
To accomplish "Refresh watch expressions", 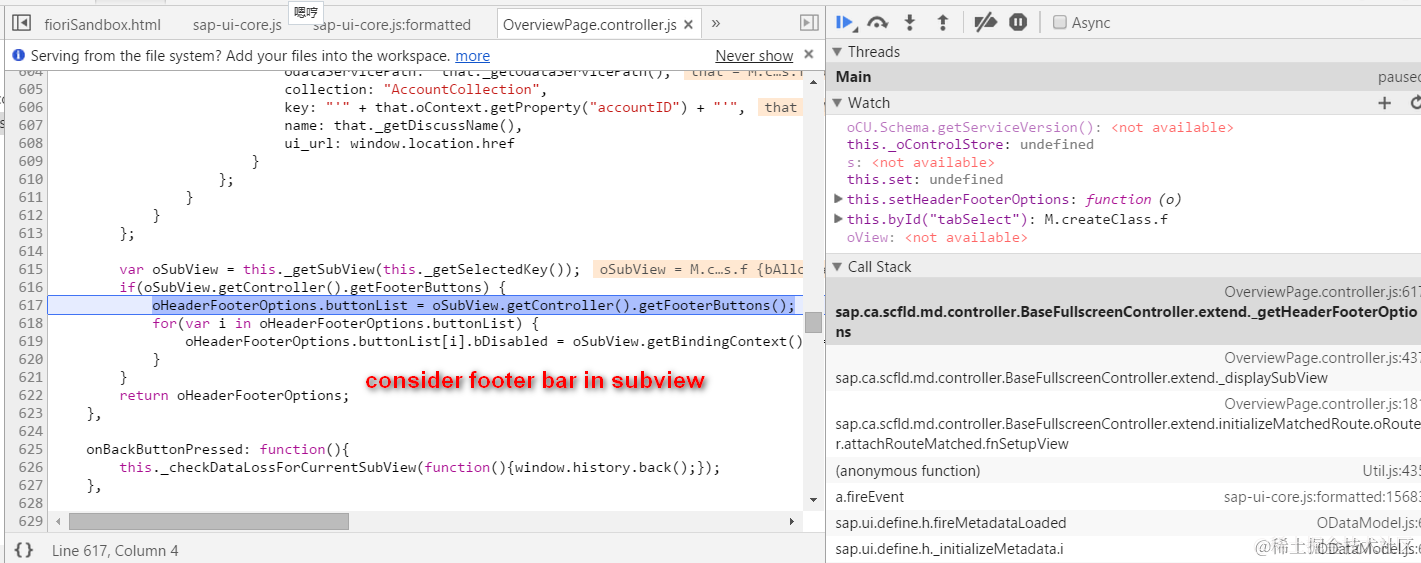I will [1415, 103].
